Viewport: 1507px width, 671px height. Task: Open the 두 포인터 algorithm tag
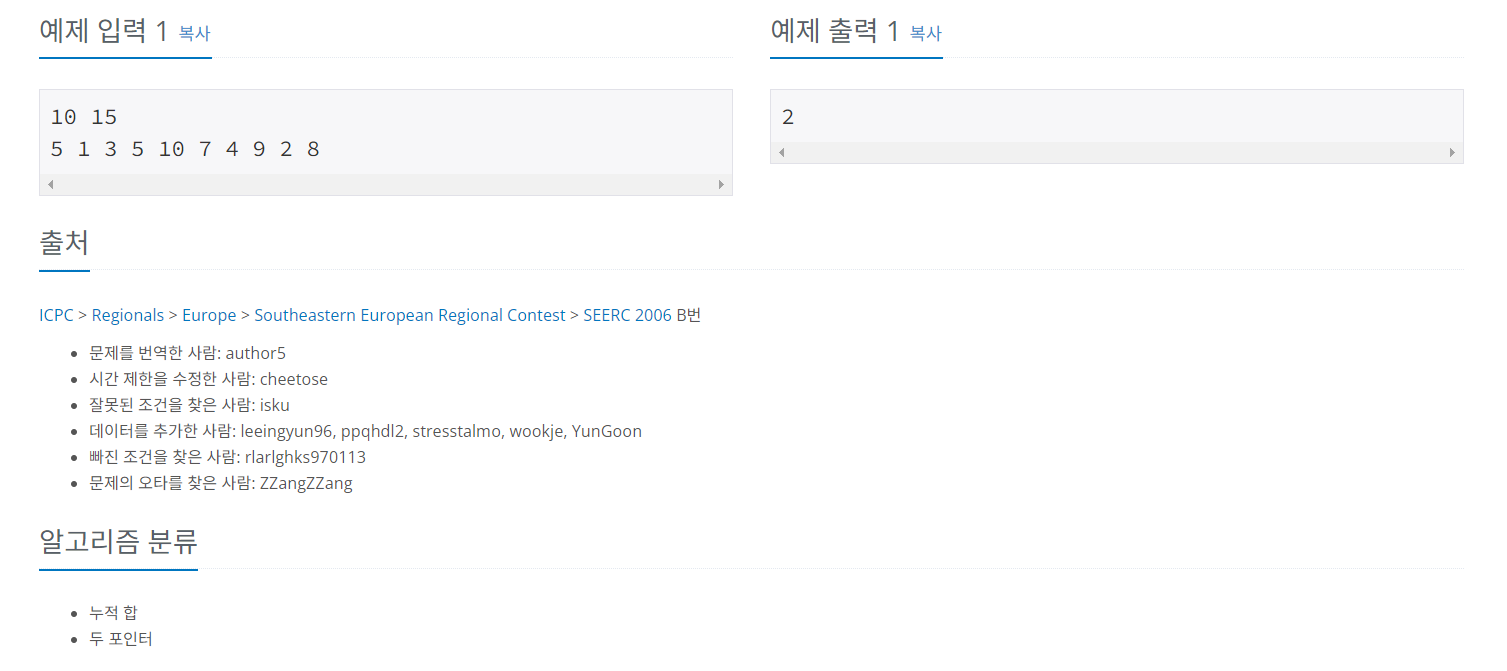(121, 638)
